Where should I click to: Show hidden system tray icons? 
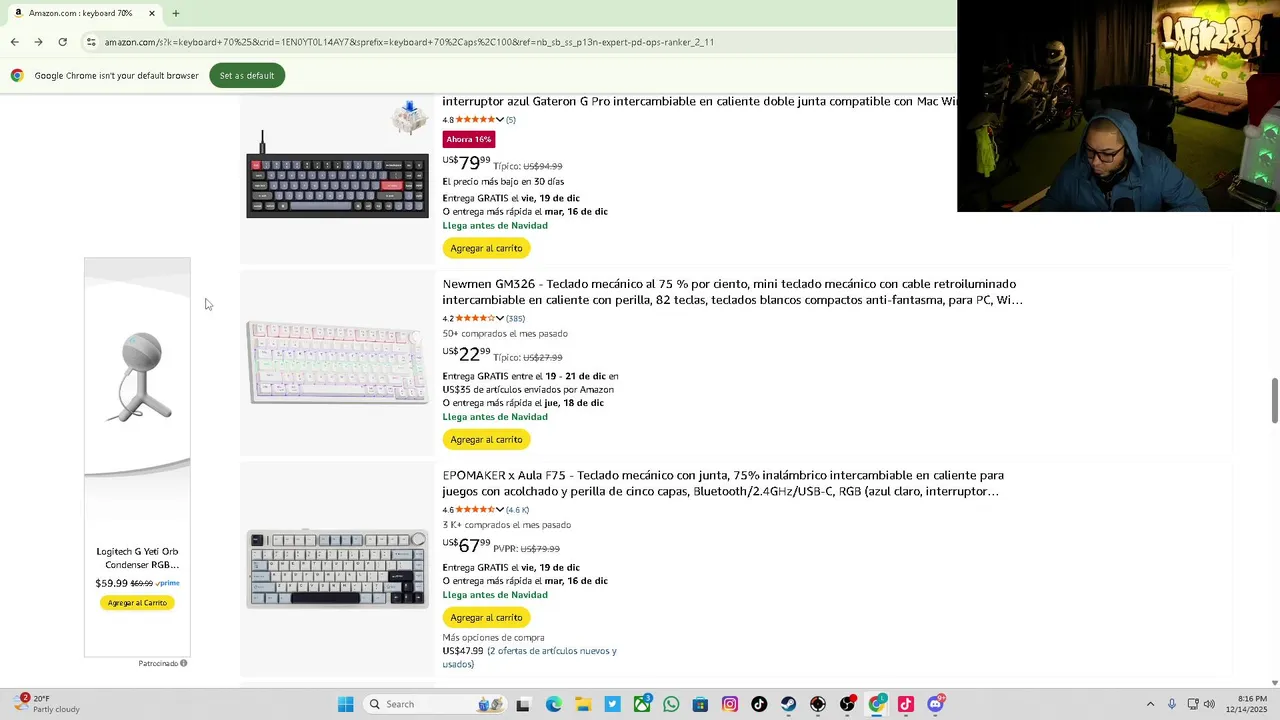coord(1150,704)
